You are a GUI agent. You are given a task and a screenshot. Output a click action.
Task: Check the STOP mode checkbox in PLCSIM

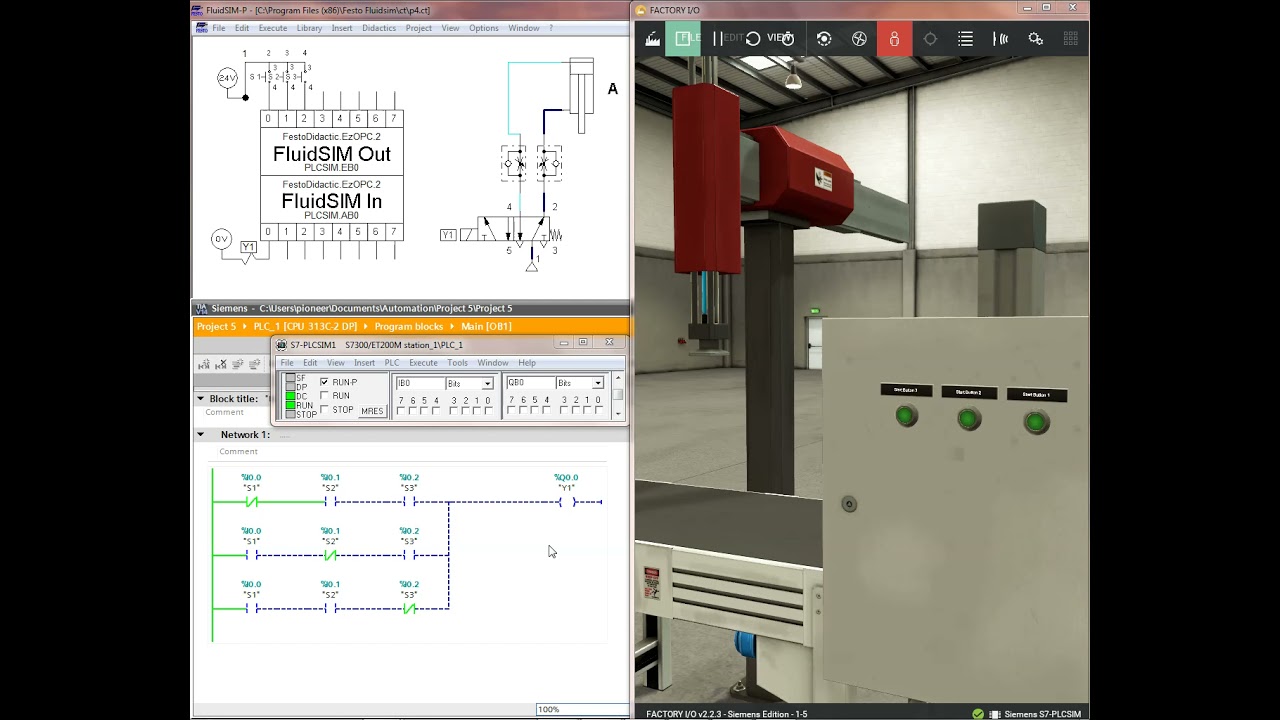(x=324, y=410)
